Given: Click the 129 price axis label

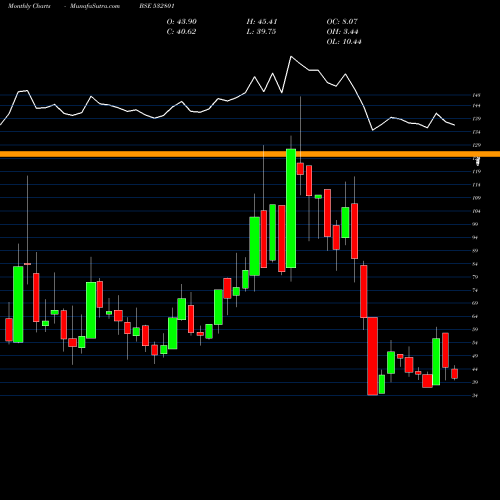Looking at the screenshot, I should [x=476, y=145].
